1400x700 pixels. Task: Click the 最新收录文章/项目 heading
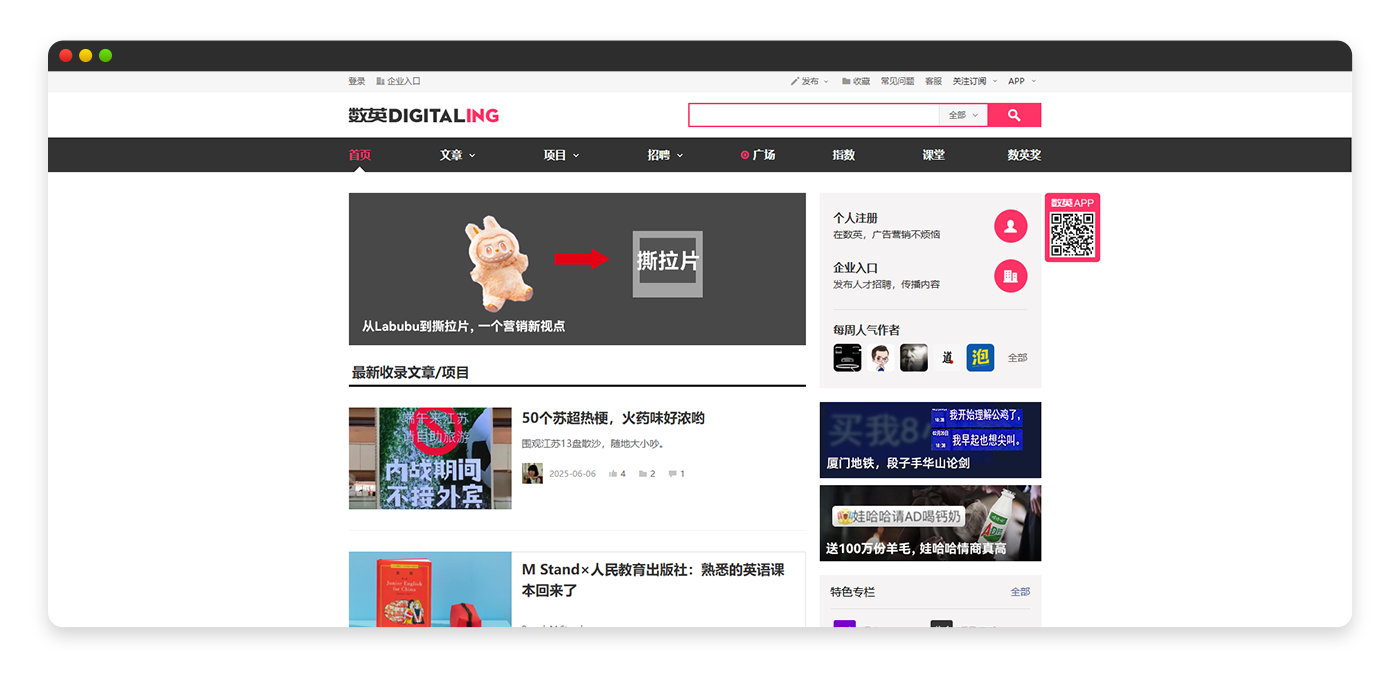pyautogui.click(x=410, y=373)
